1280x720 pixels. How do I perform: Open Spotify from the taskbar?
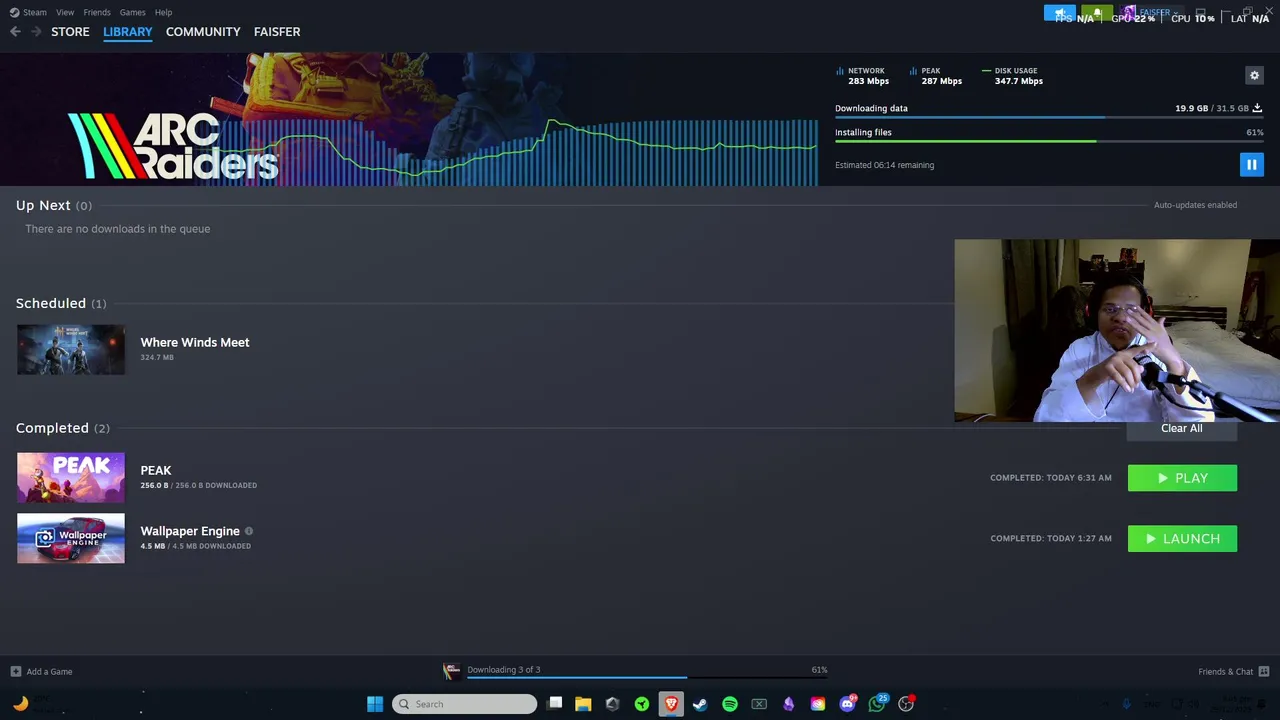click(730, 704)
